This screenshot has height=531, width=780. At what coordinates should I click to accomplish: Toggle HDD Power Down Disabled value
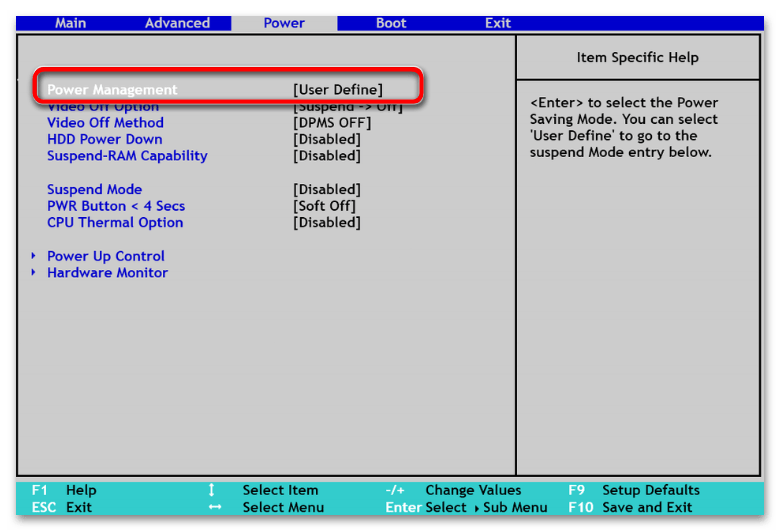point(326,139)
